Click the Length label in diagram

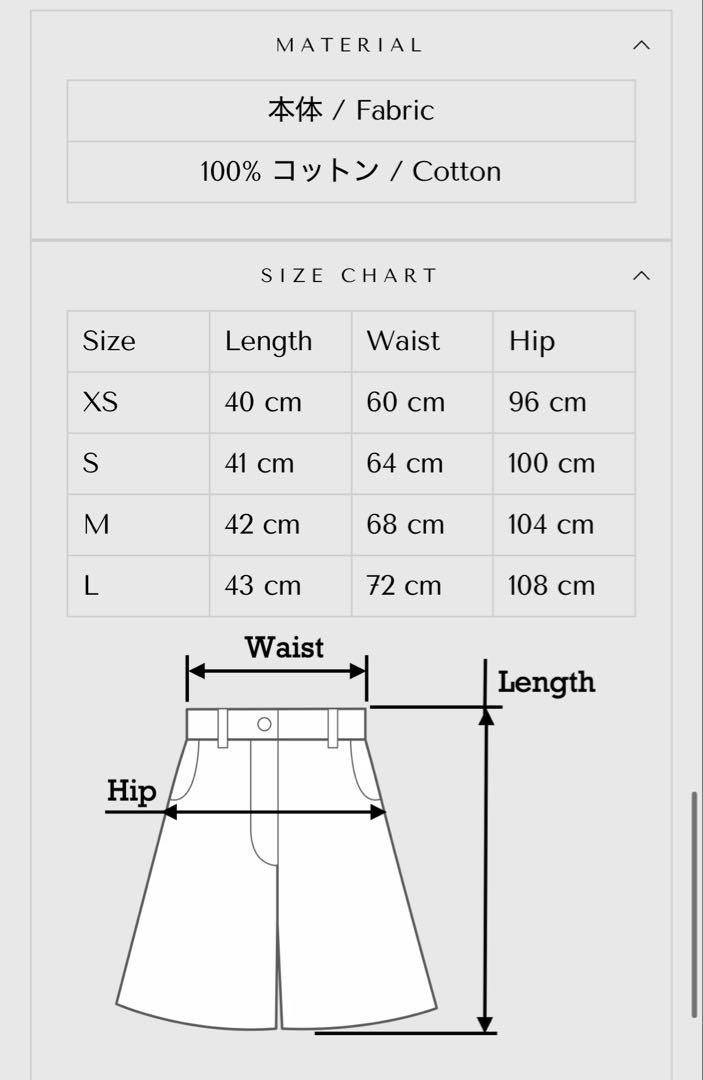coord(546,683)
